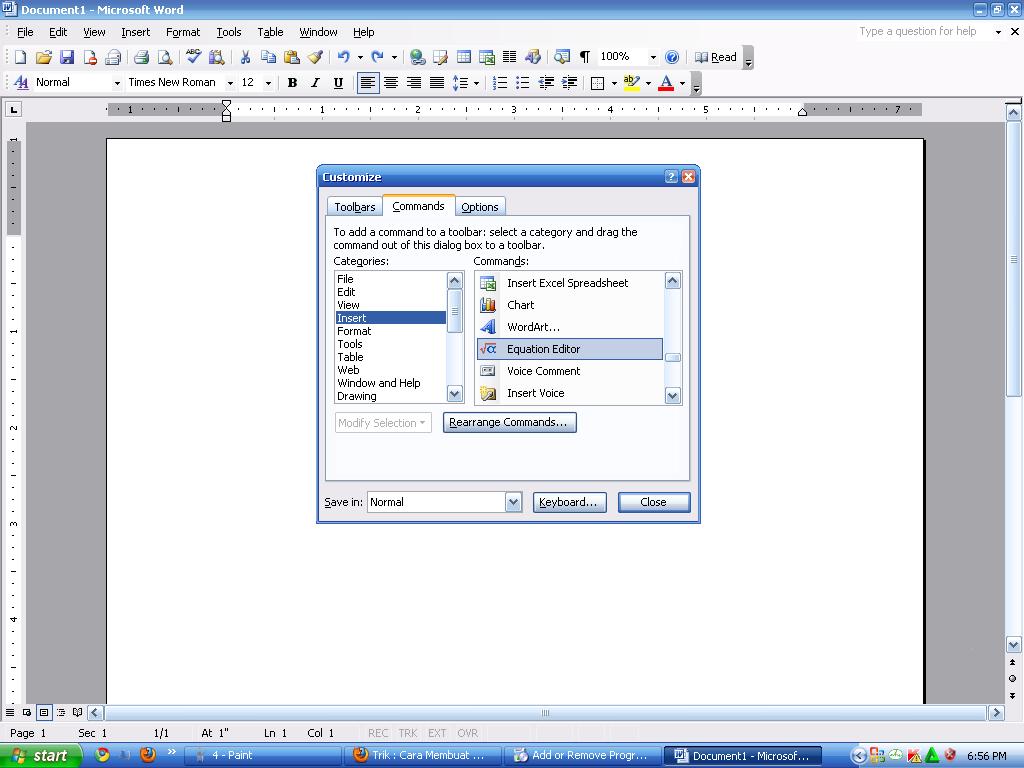Apply the yellow Highlight color
The width and height of the screenshot is (1024, 768).
(x=632, y=83)
